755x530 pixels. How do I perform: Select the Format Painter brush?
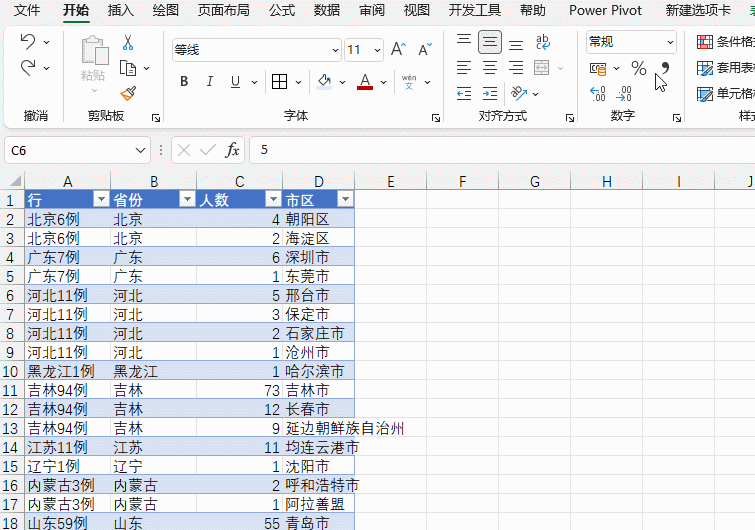point(128,93)
